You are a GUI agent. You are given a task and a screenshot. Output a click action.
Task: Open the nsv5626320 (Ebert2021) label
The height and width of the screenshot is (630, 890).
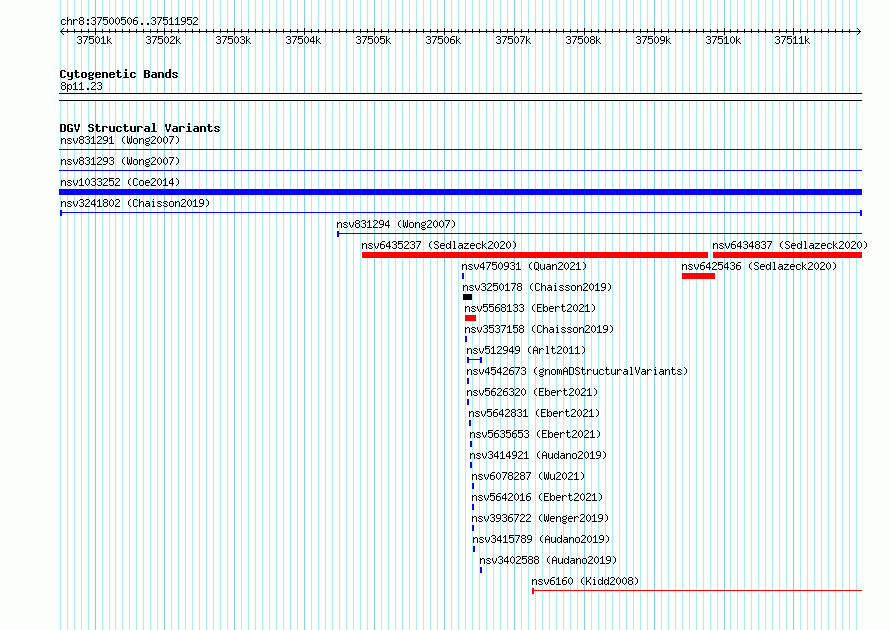532,392
